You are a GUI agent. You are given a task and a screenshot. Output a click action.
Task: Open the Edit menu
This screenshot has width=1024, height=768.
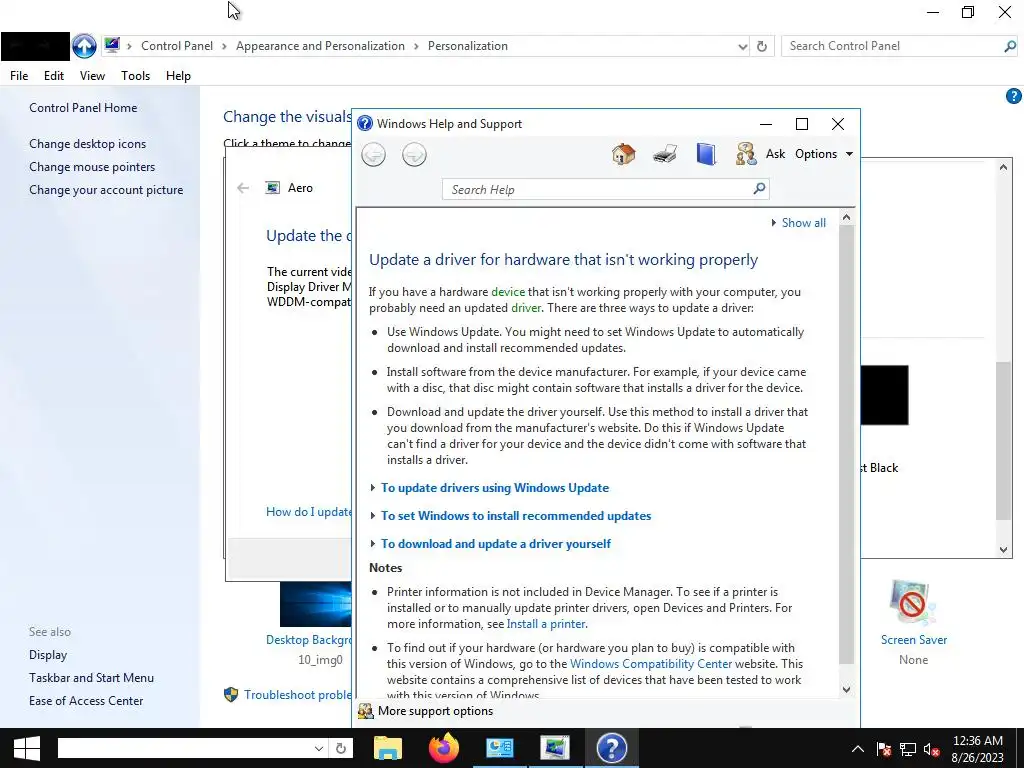tap(54, 76)
